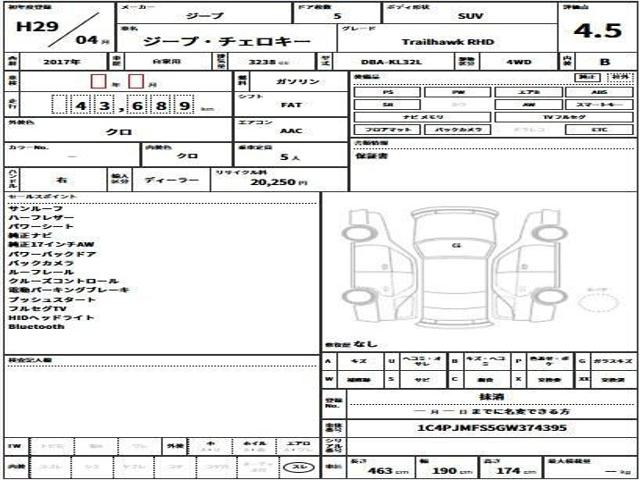Select the car name ジープ・チェロキー
Viewport: 640px width, 480px height.
tap(227, 42)
